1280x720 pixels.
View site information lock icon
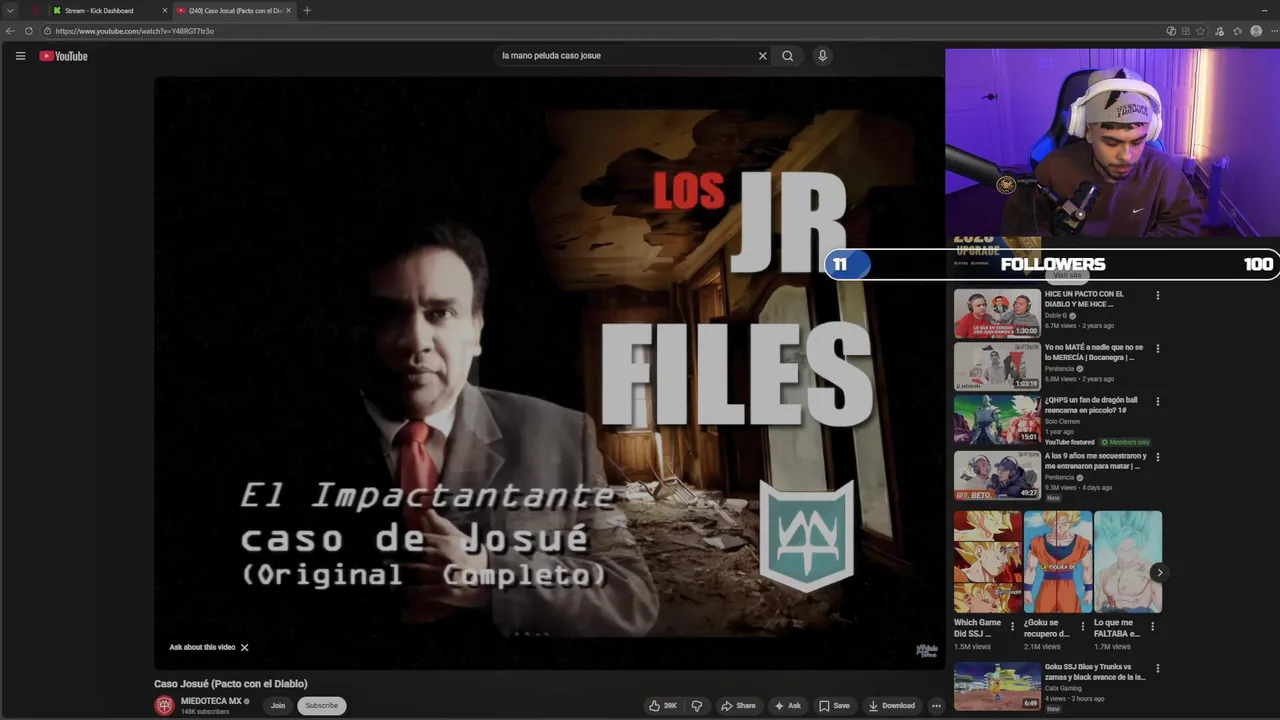47,31
